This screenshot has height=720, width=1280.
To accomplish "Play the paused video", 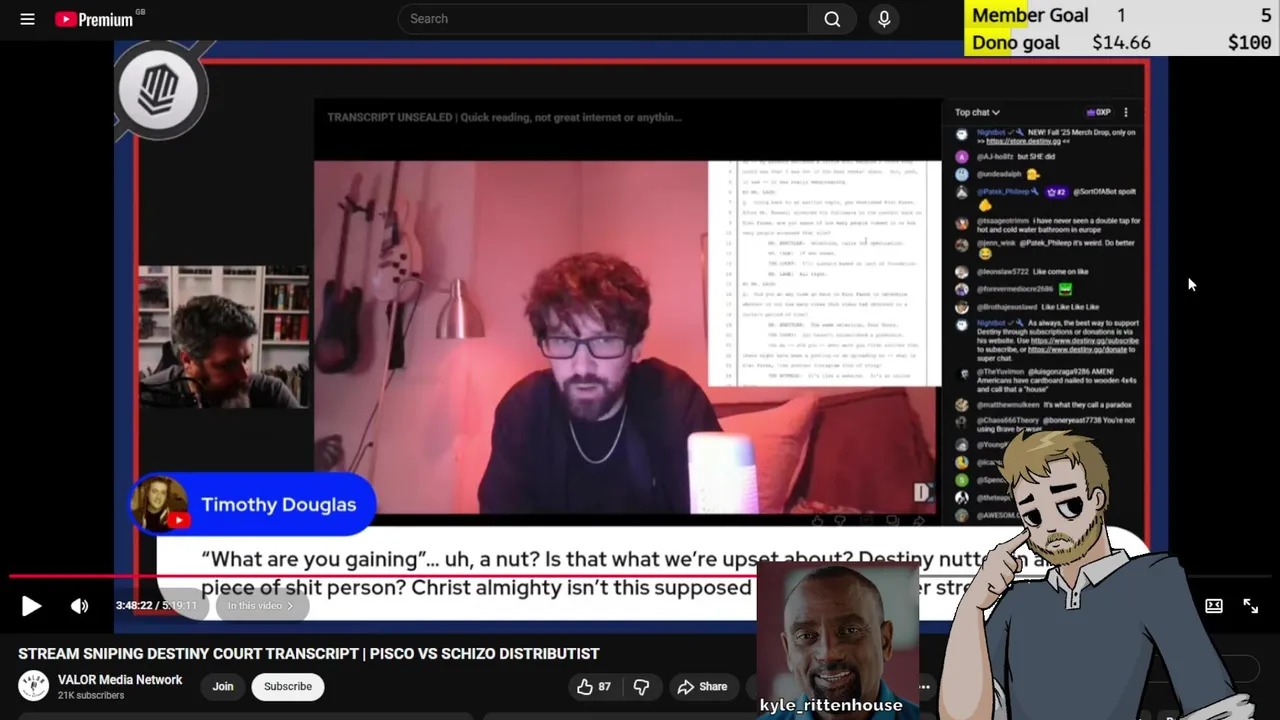I will [31, 606].
